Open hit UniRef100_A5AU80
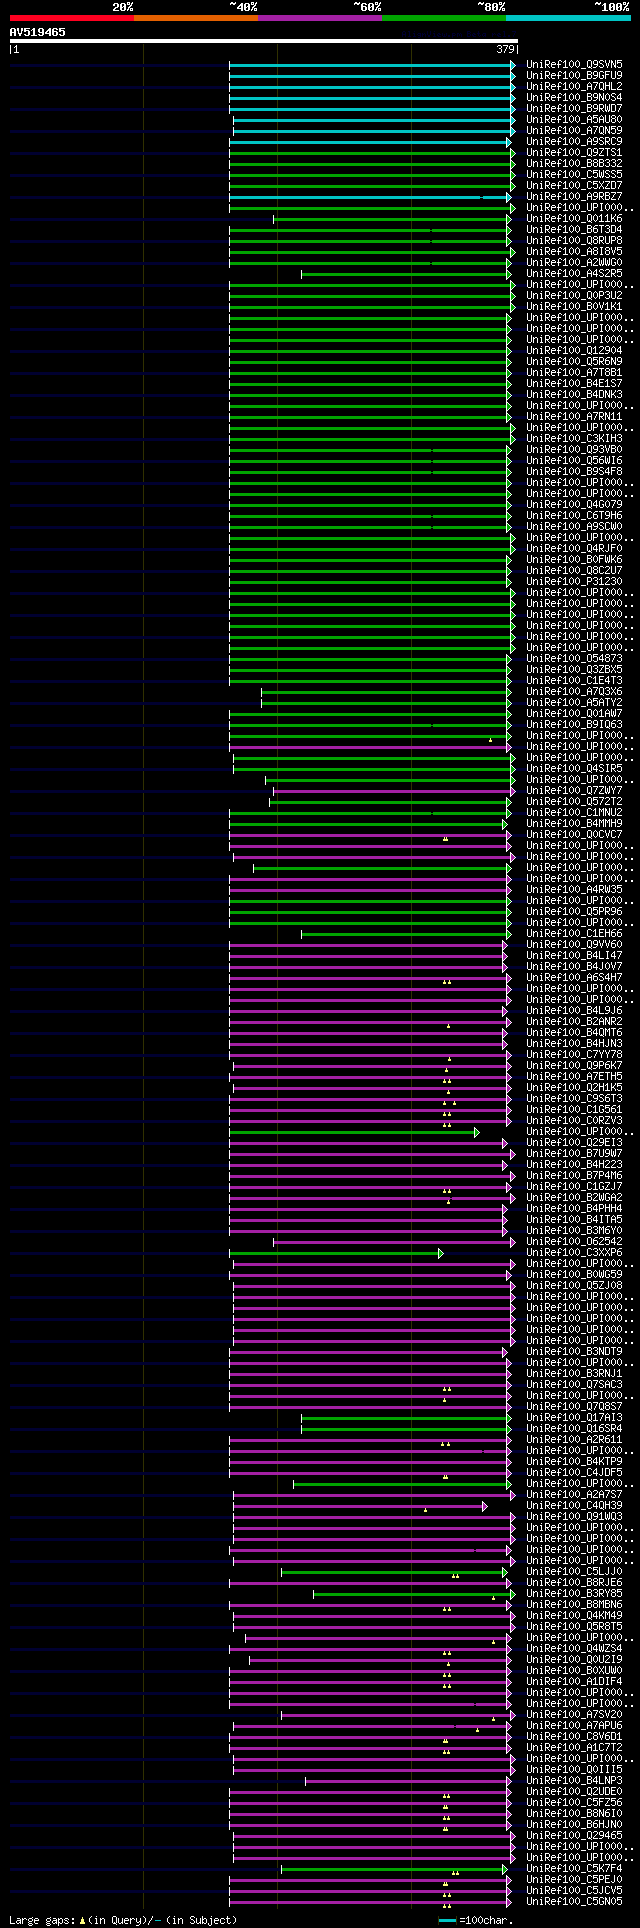The width and height of the screenshot is (640, 1928). tap(574, 120)
